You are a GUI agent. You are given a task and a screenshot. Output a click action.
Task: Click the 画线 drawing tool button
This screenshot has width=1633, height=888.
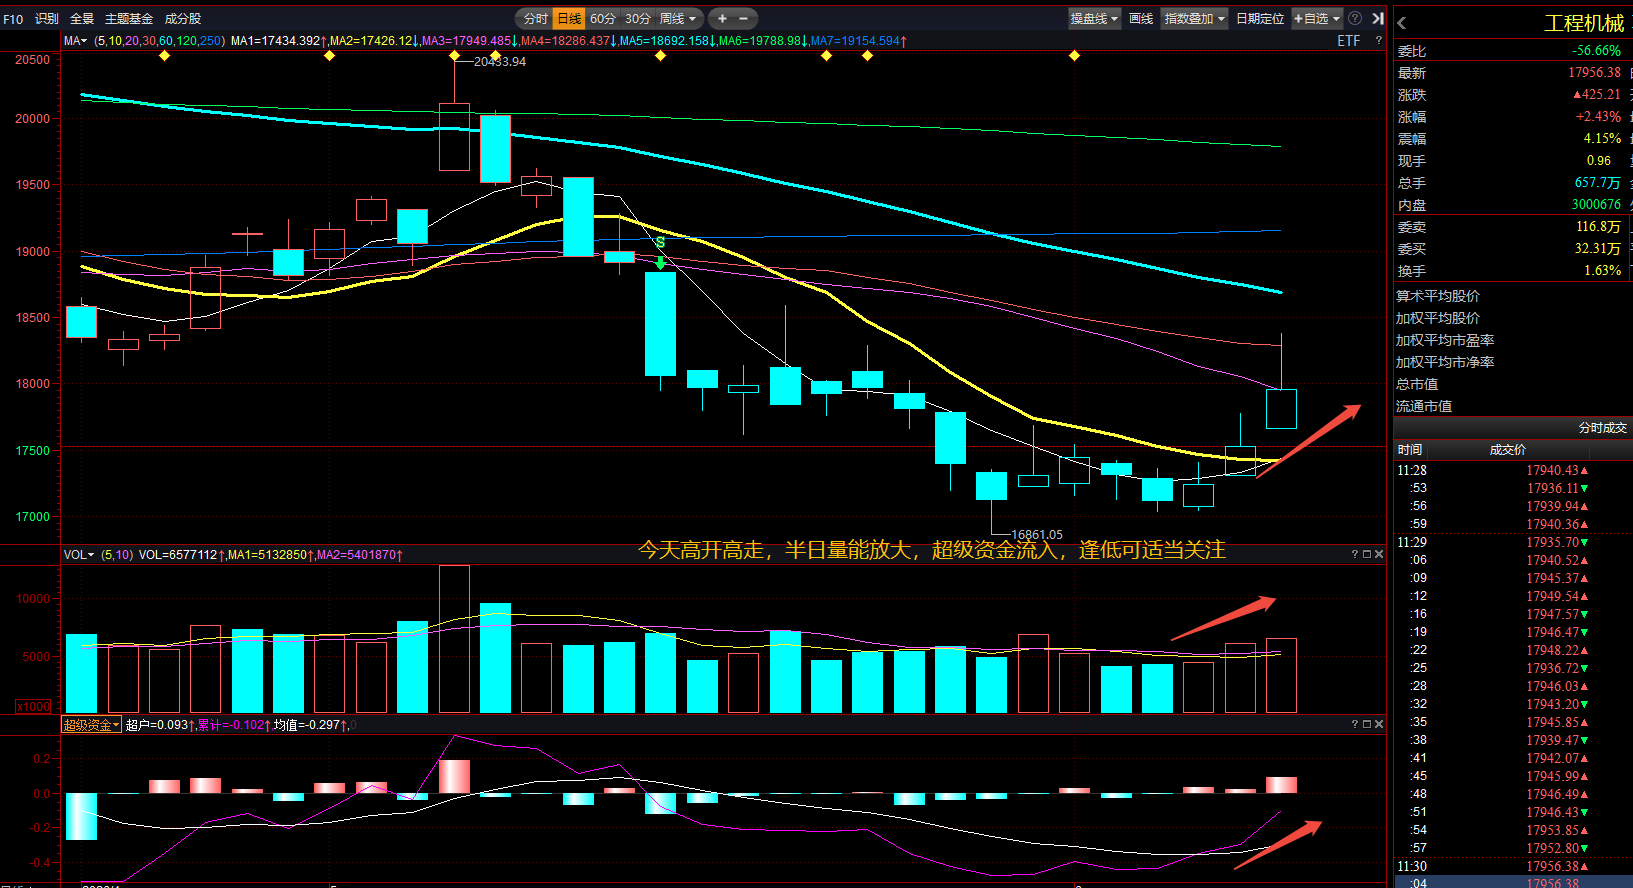[1141, 19]
